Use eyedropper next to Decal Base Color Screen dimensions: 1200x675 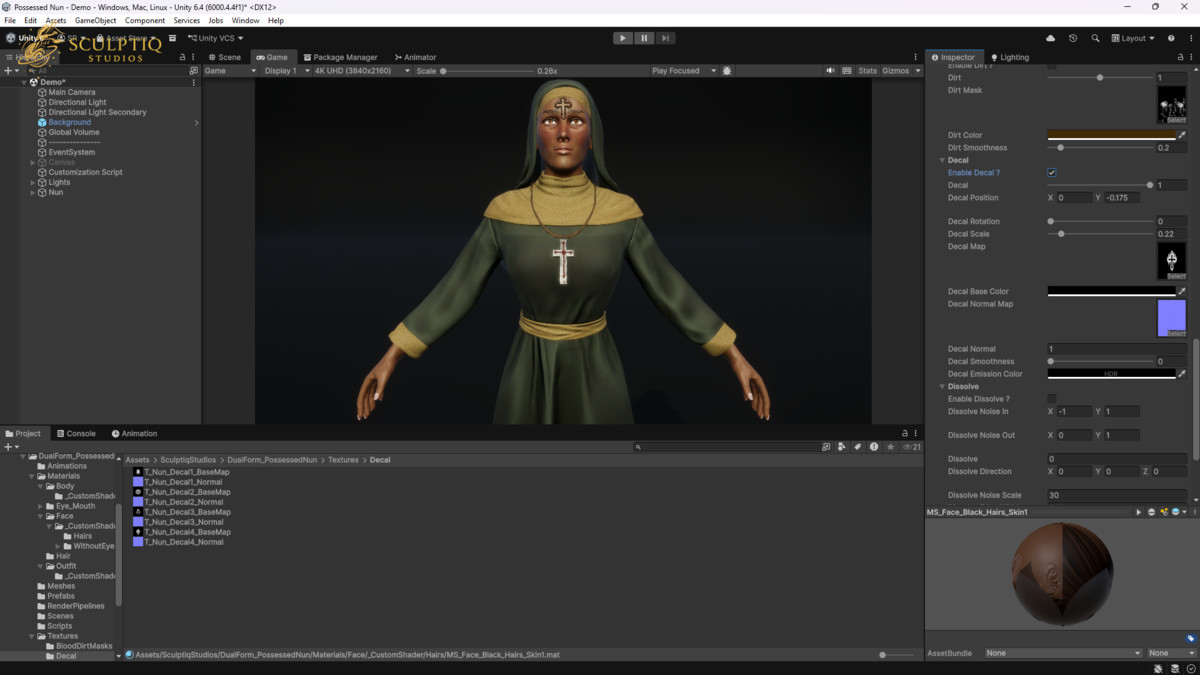point(1182,292)
